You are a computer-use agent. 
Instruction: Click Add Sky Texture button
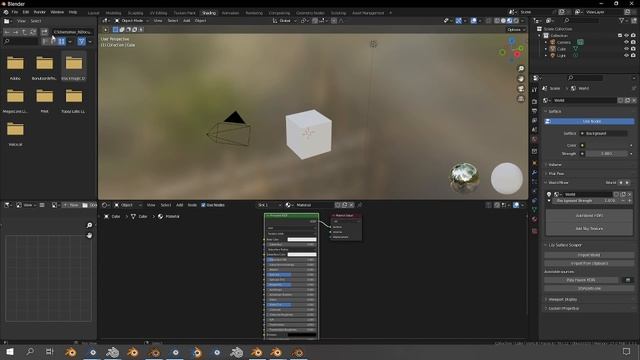[x=589, y=229]
